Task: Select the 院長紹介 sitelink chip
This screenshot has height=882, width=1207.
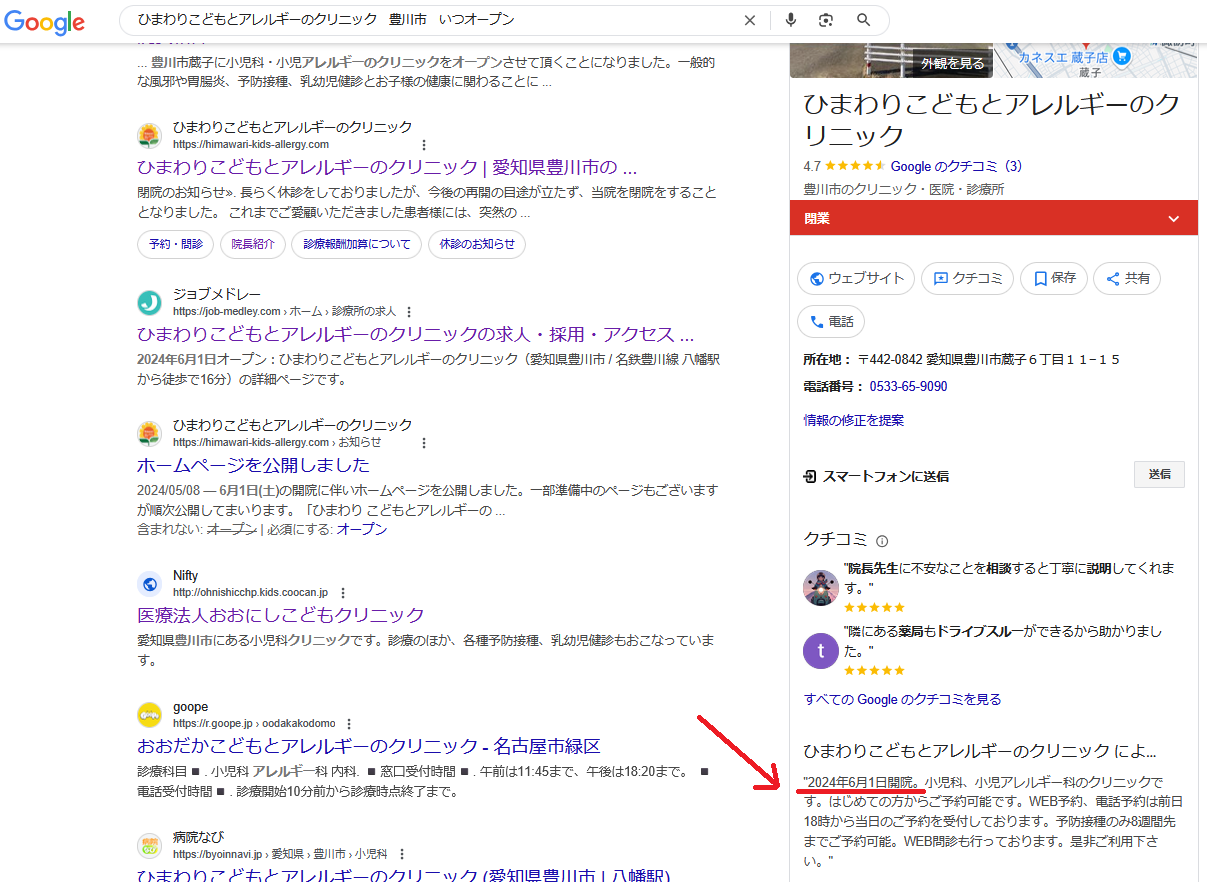Action: click(253, 244)
